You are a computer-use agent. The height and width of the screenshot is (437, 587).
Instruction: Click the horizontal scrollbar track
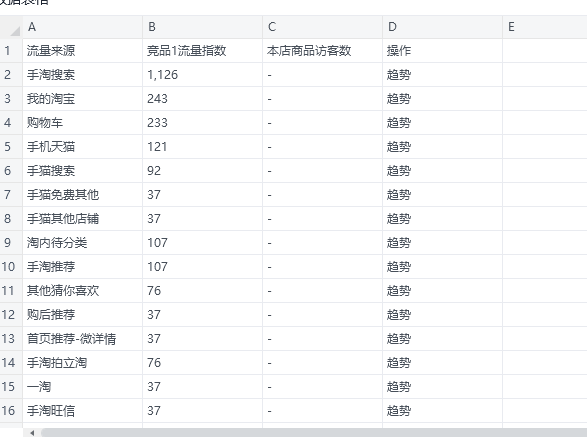coord(314,433)
